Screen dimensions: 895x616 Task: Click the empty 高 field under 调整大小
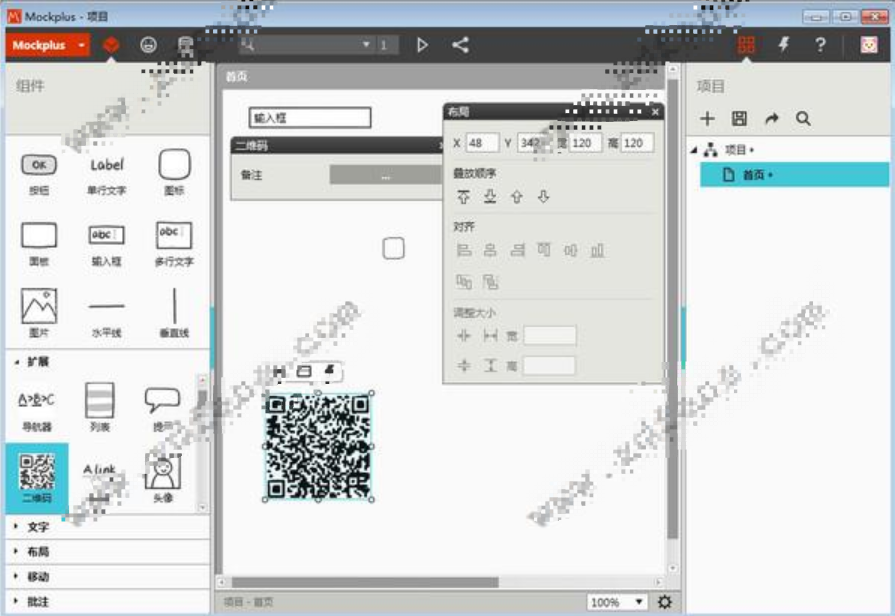549,365
